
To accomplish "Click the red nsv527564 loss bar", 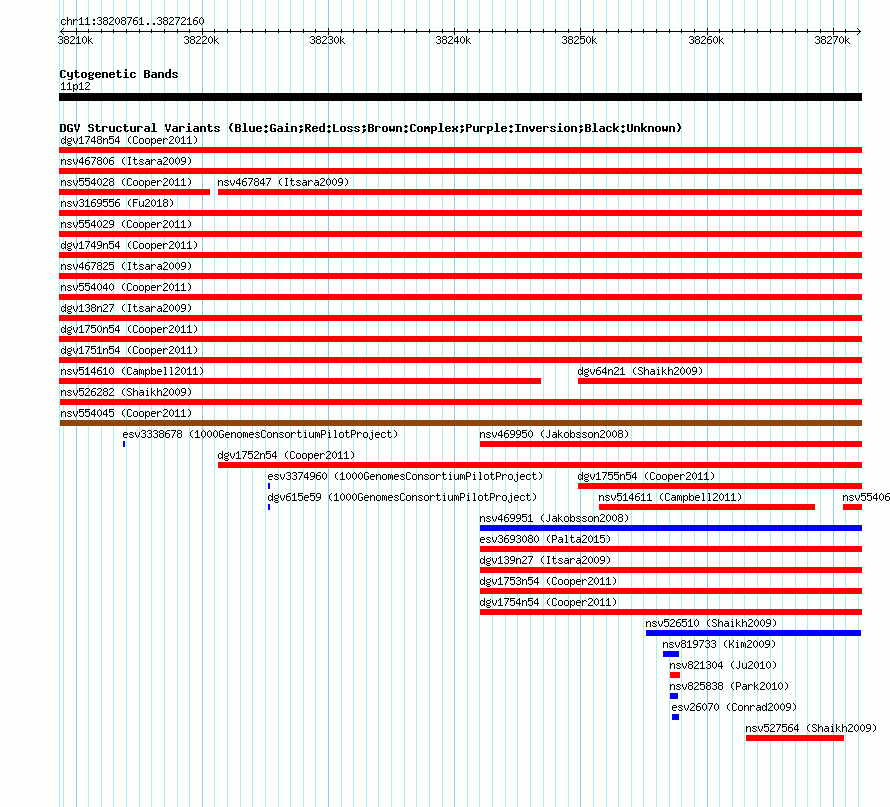I will pos(795,738).
